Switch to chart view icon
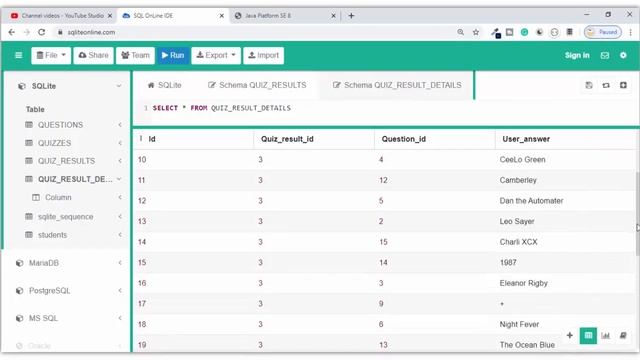Image resolution: width=640 pixels, height=360 pixels. [x=606, y=336]
